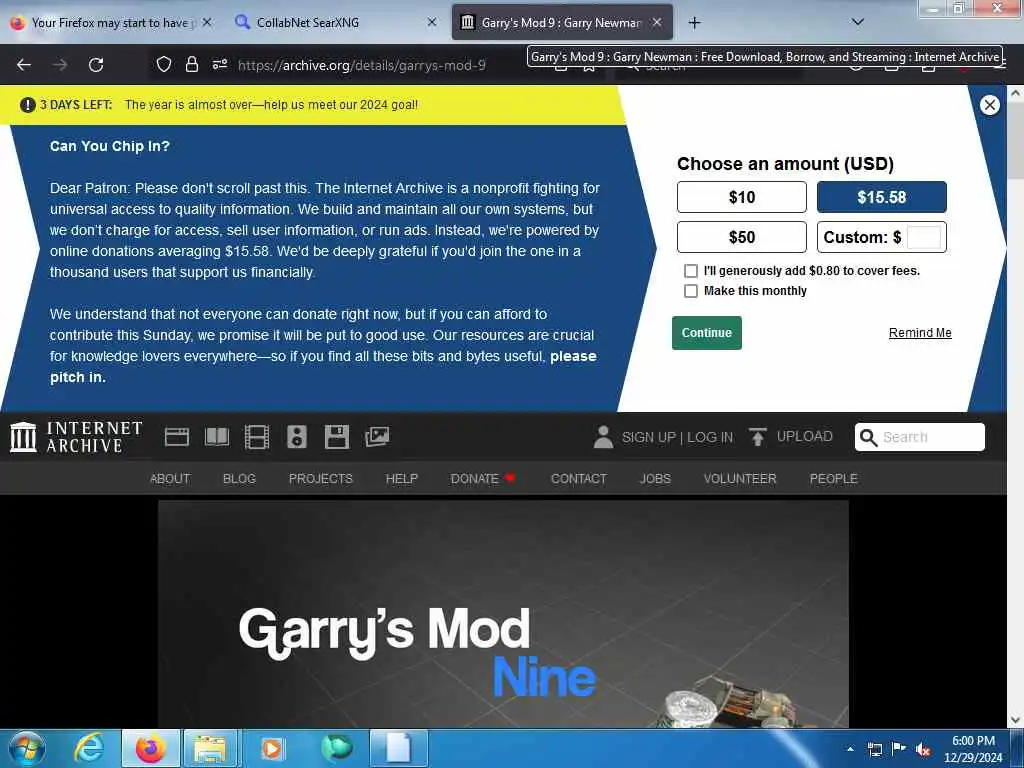This screenshot has height=768, width=1024.
Task: Open the video film strip icon
Action: tap(257, 437)
